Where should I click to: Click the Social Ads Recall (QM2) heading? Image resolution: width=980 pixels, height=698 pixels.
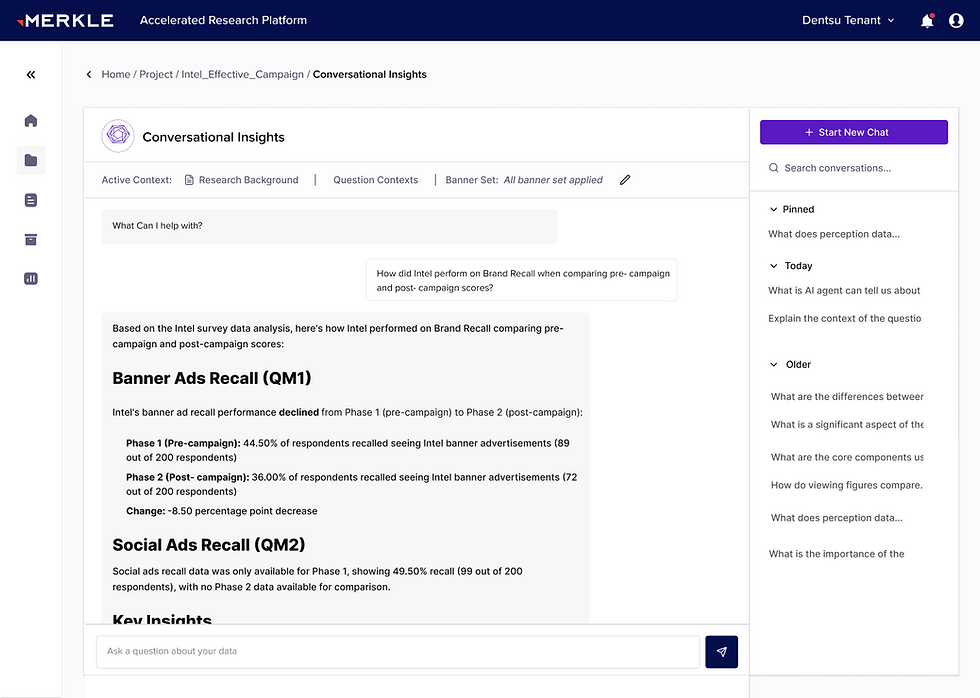click(x=209, y=546)
